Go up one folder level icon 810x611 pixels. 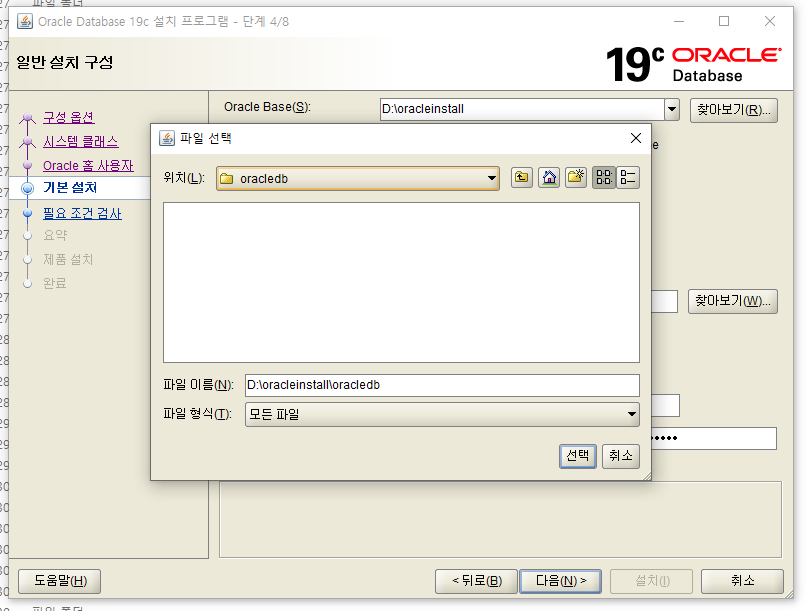click(x=522, y=178)
